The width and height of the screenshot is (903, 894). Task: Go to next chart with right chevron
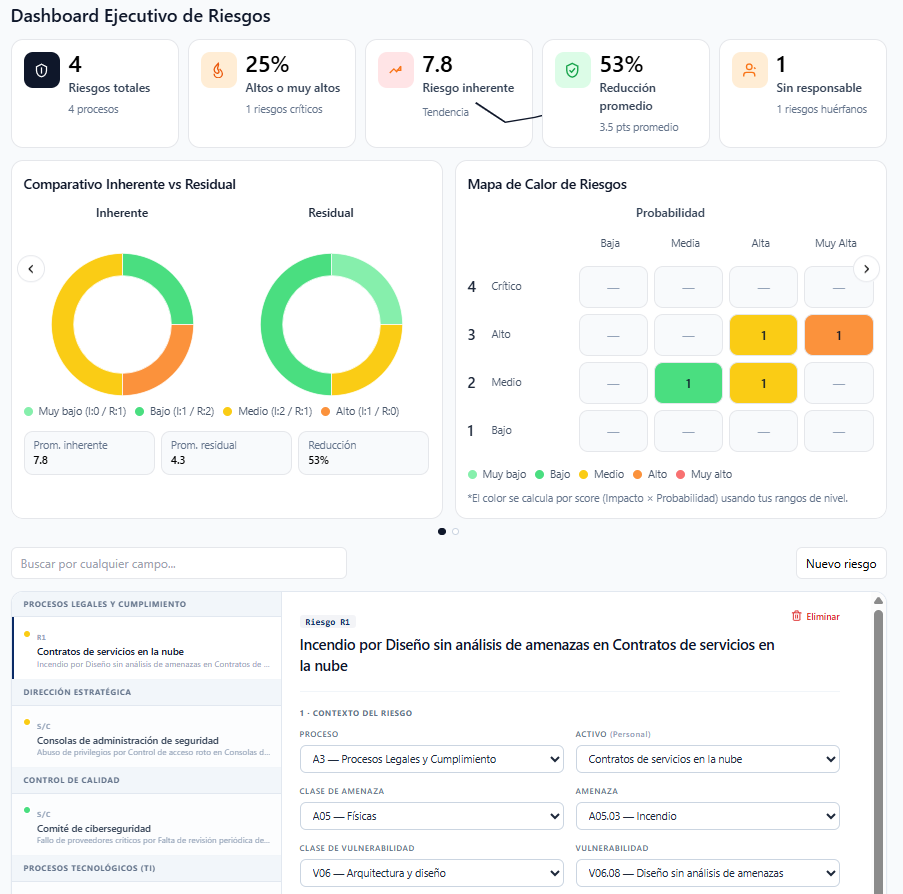pos(866,268)
